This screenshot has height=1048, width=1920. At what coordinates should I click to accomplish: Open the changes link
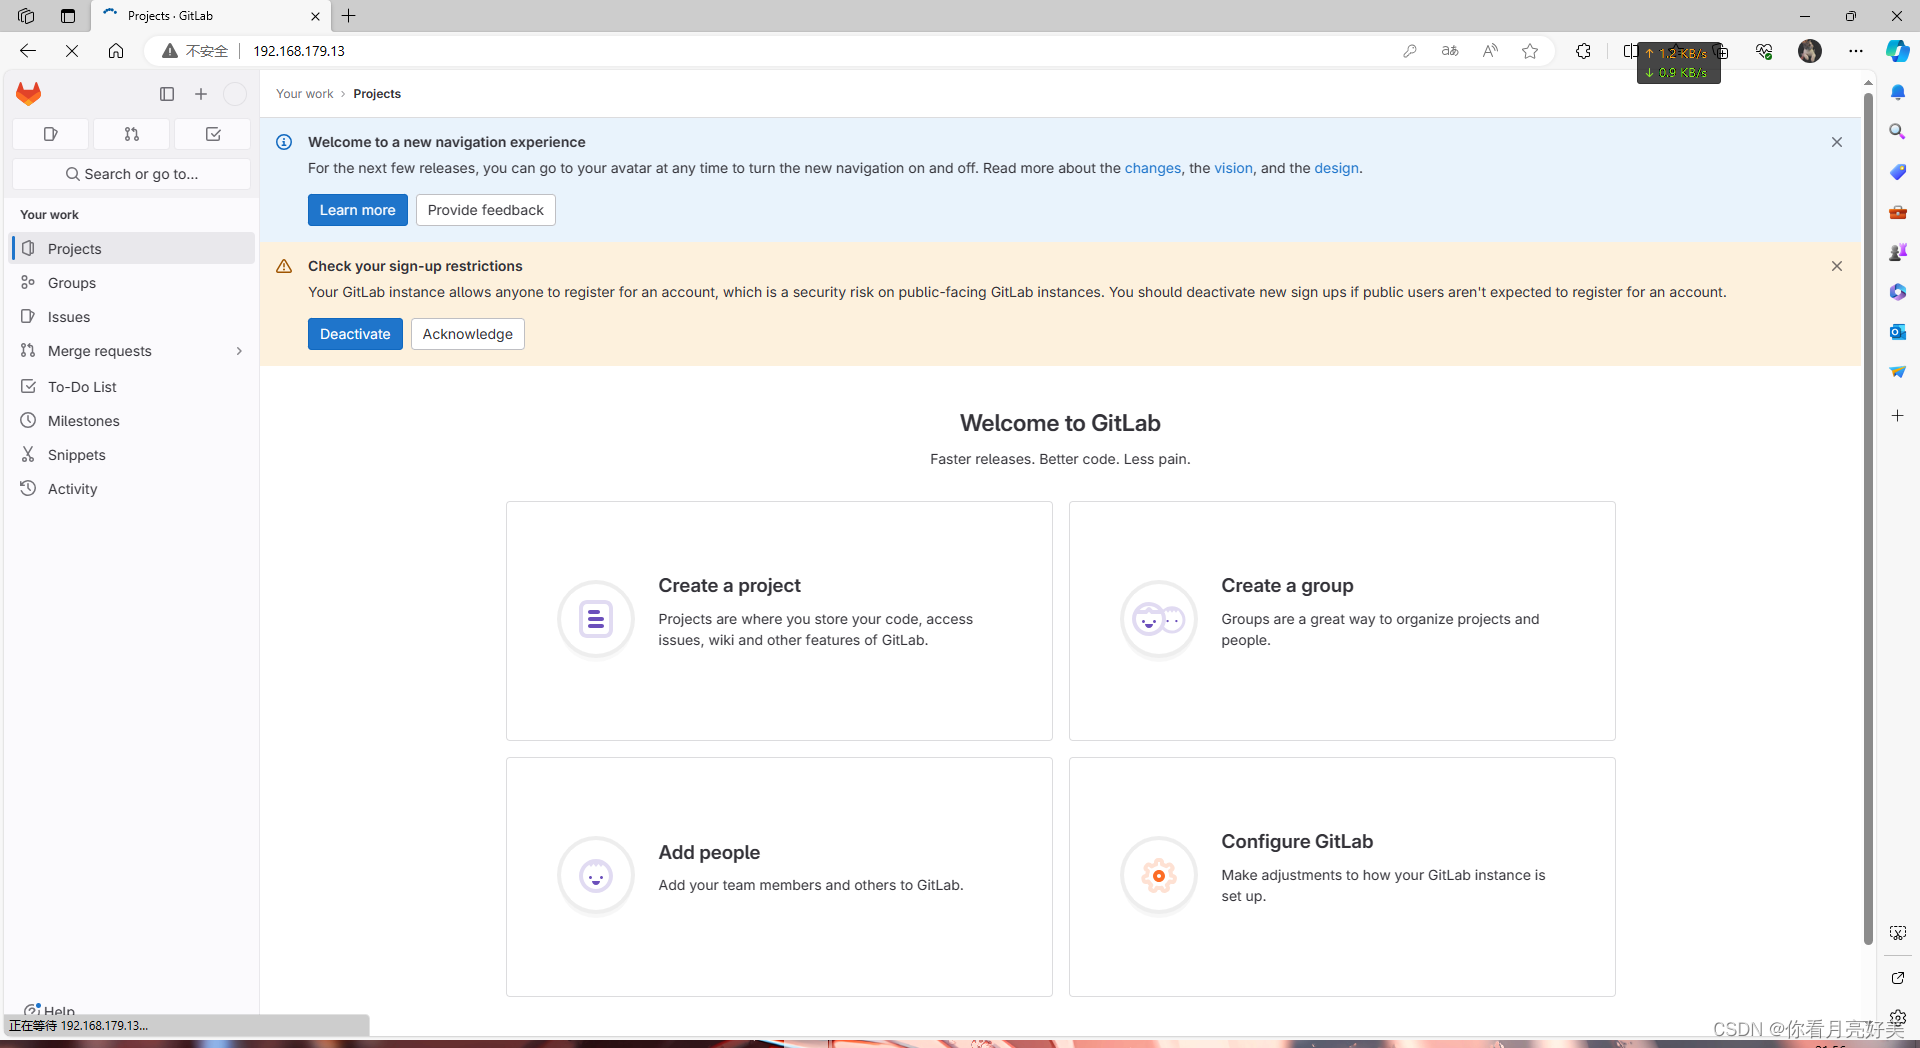[1152, 168]
